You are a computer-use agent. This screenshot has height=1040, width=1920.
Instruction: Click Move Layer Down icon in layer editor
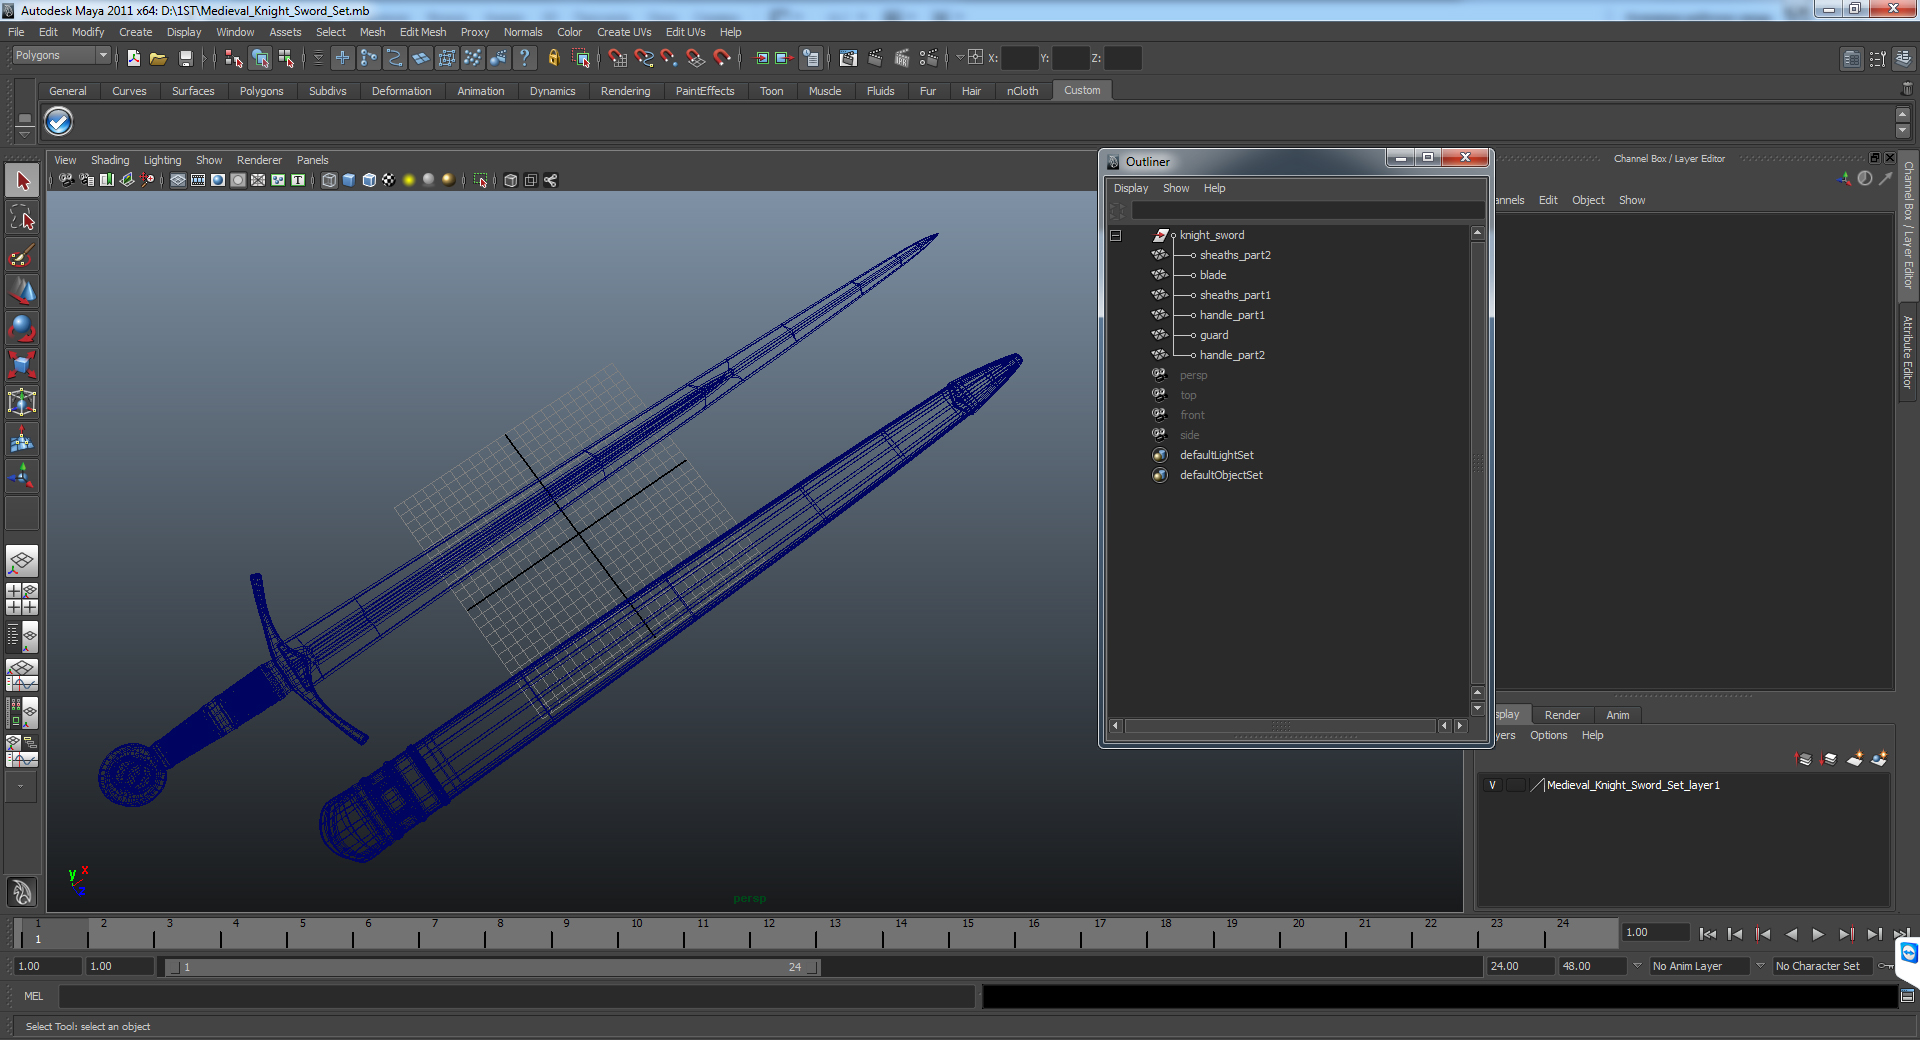tap(1829, 759)
